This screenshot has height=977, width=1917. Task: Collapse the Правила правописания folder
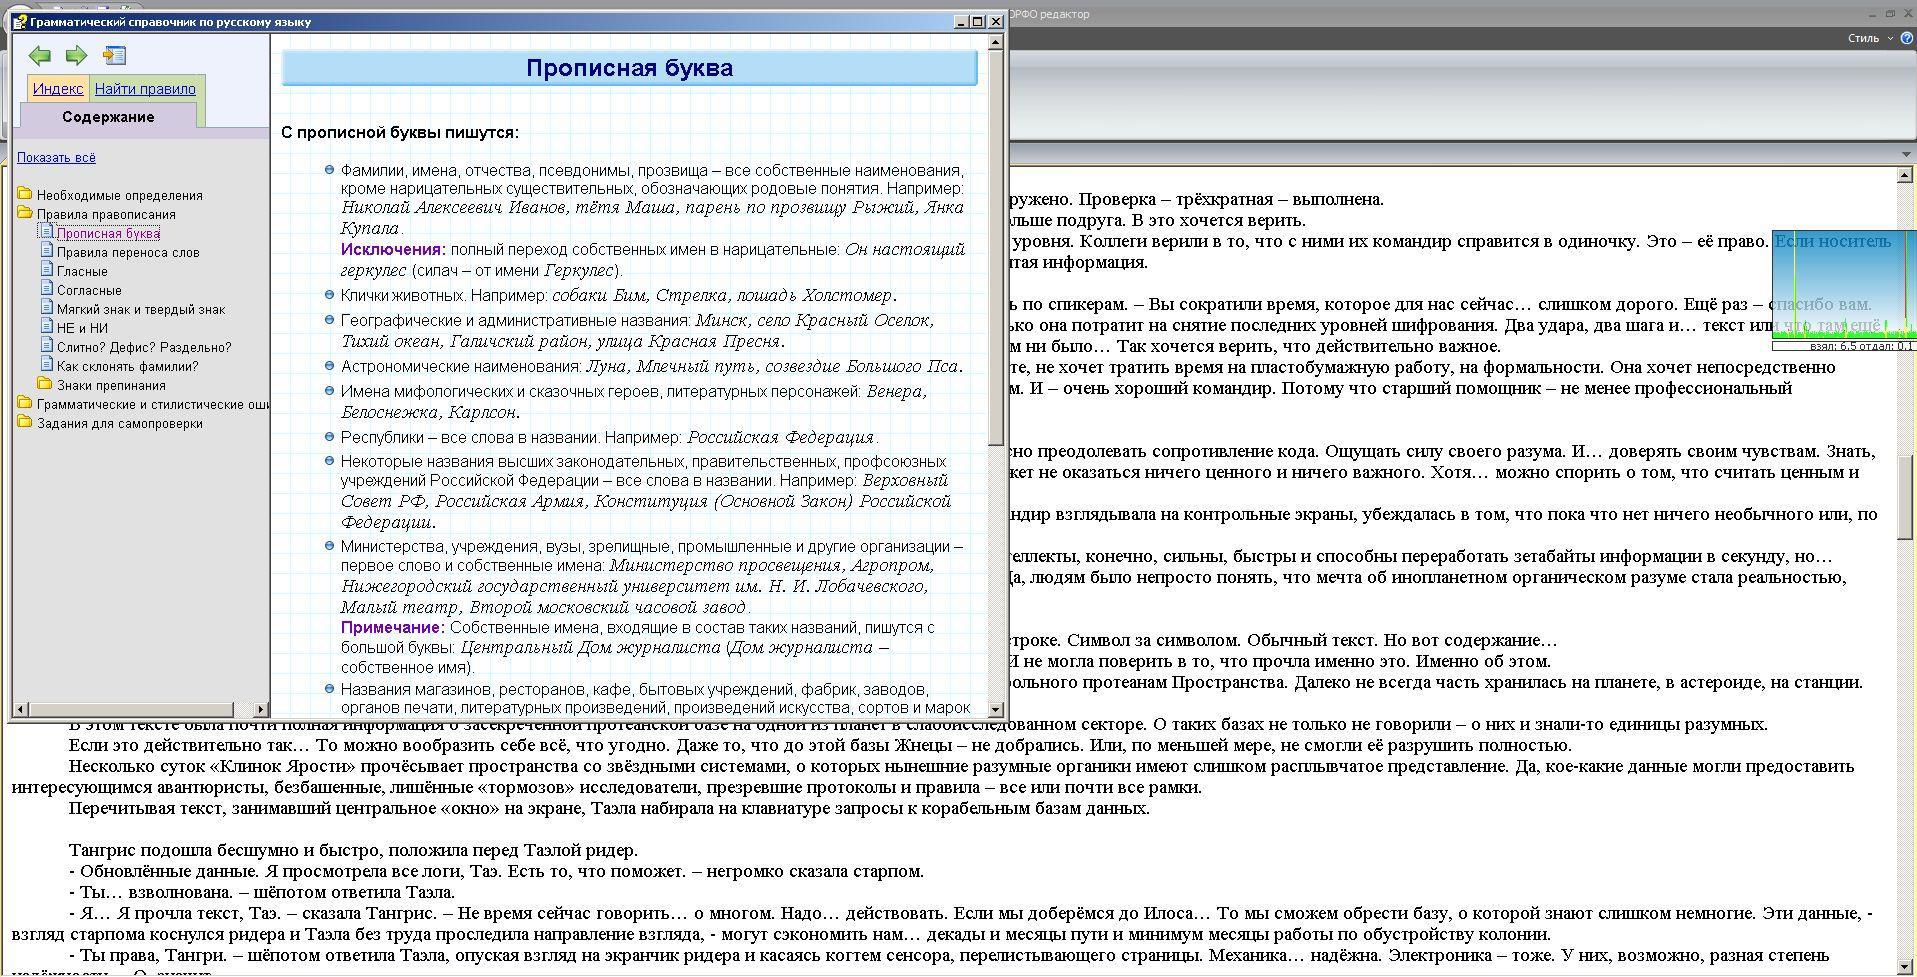25,213
